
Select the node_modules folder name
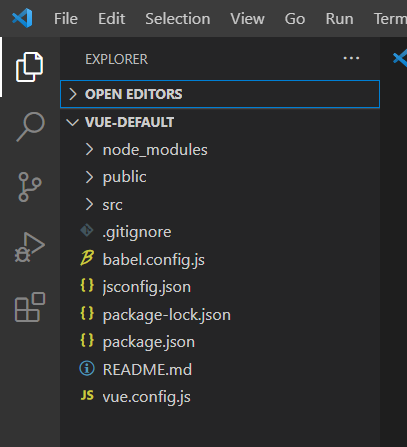[155, 150]
